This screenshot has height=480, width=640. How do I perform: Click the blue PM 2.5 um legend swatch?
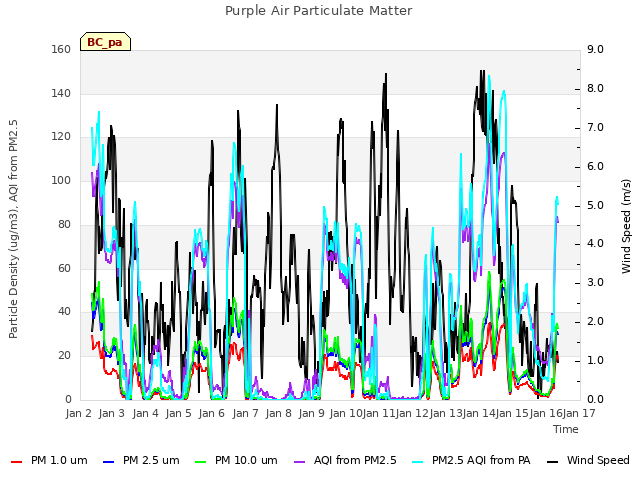coord(109,462)
